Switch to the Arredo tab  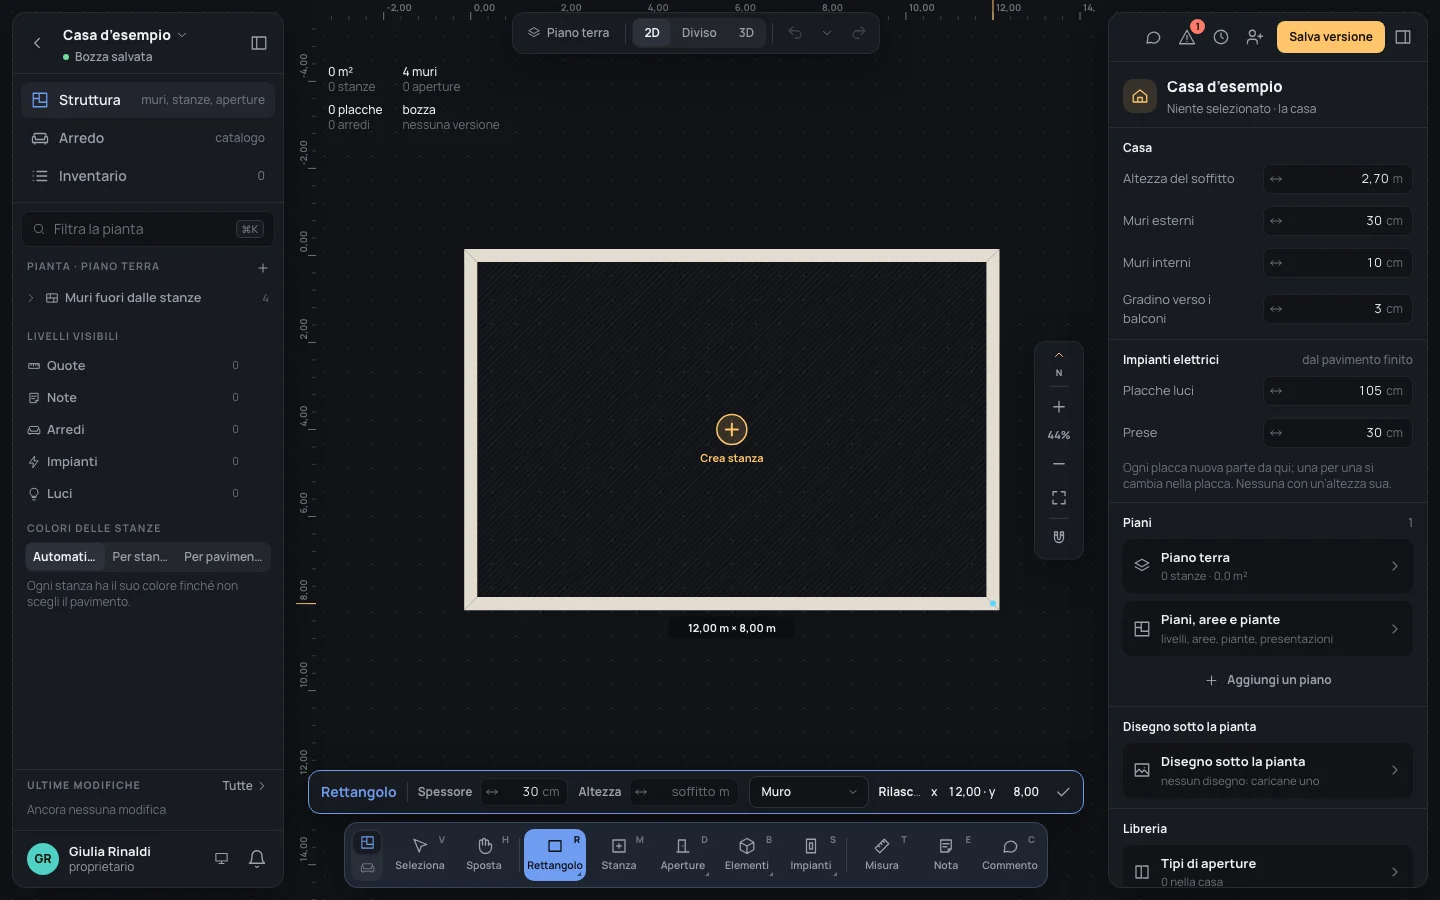pyautogui.click(x=148, y=138)
